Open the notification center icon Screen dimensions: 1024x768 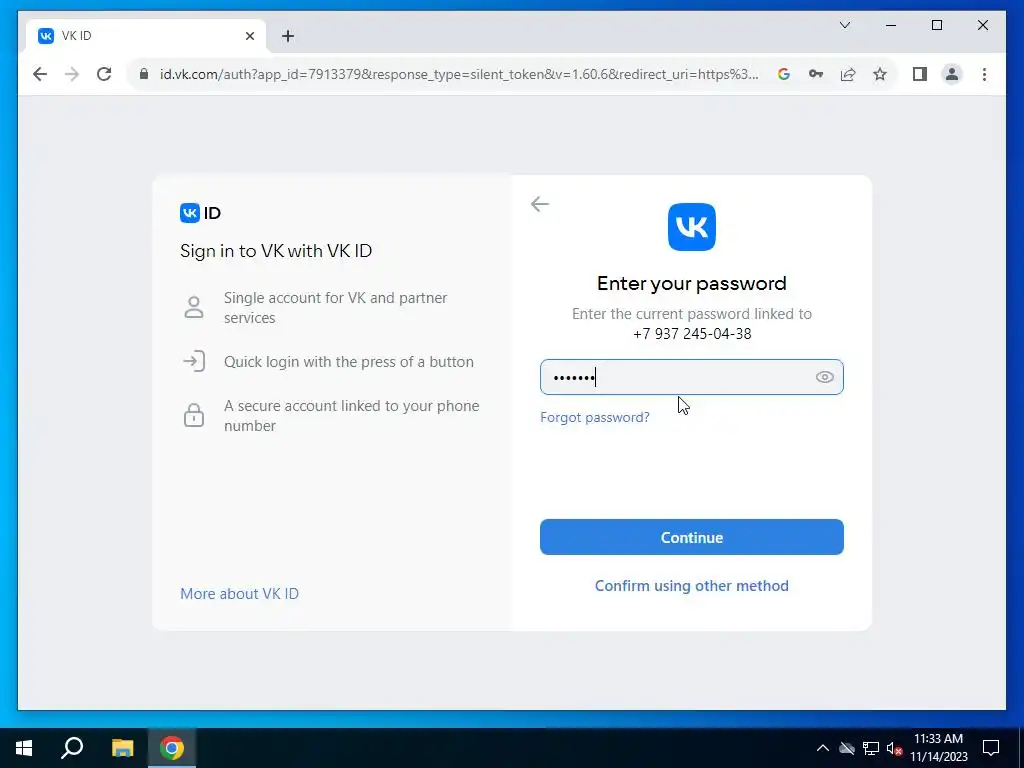tap(991, 748)
